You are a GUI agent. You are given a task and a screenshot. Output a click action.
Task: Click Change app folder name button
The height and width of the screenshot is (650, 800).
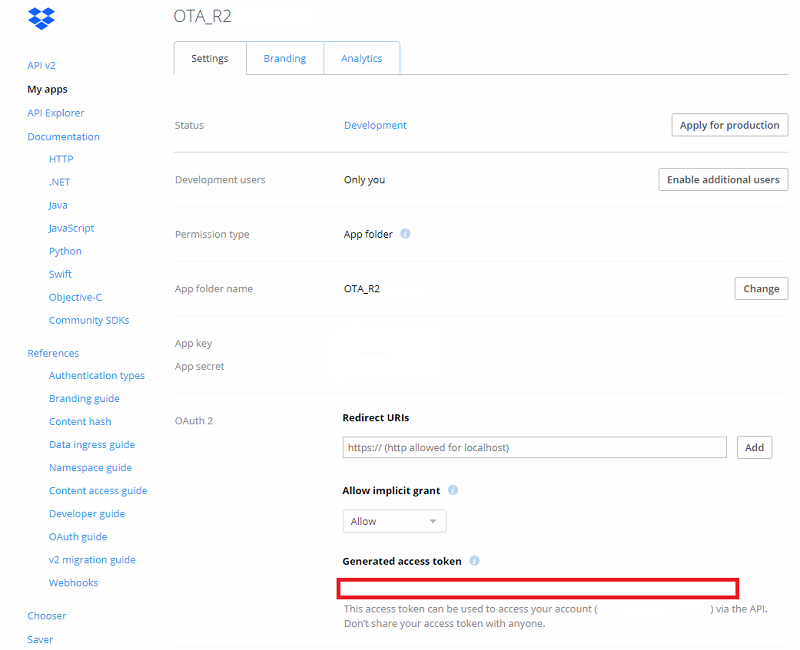(x=761, y=289)
